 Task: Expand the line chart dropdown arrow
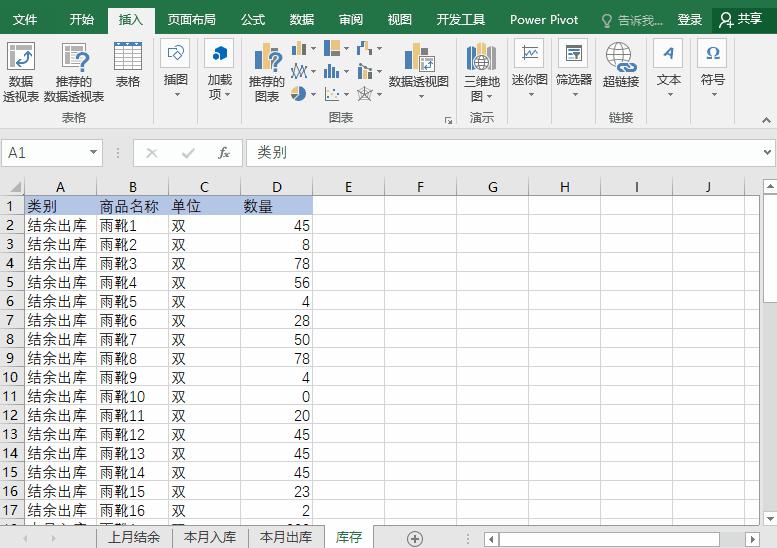(313, 71)
